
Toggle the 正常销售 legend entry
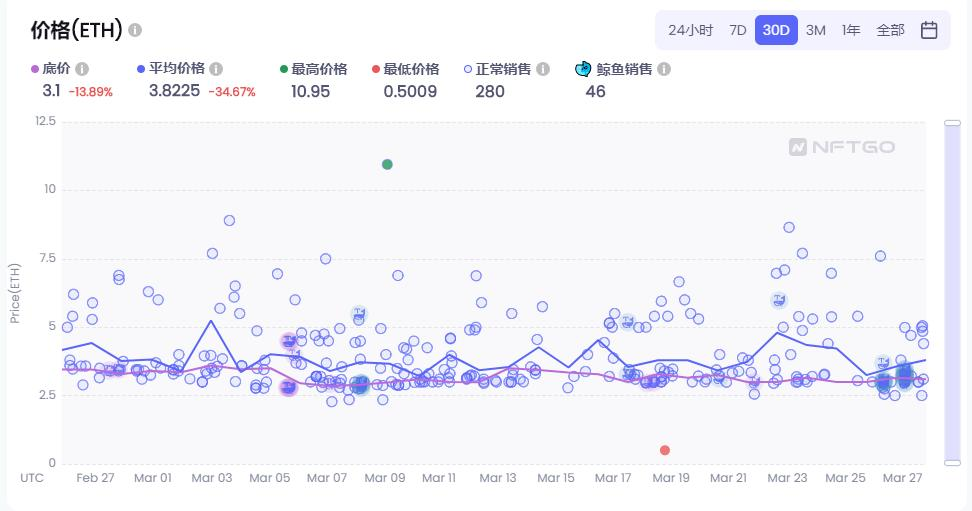click(x=498, y=69)
